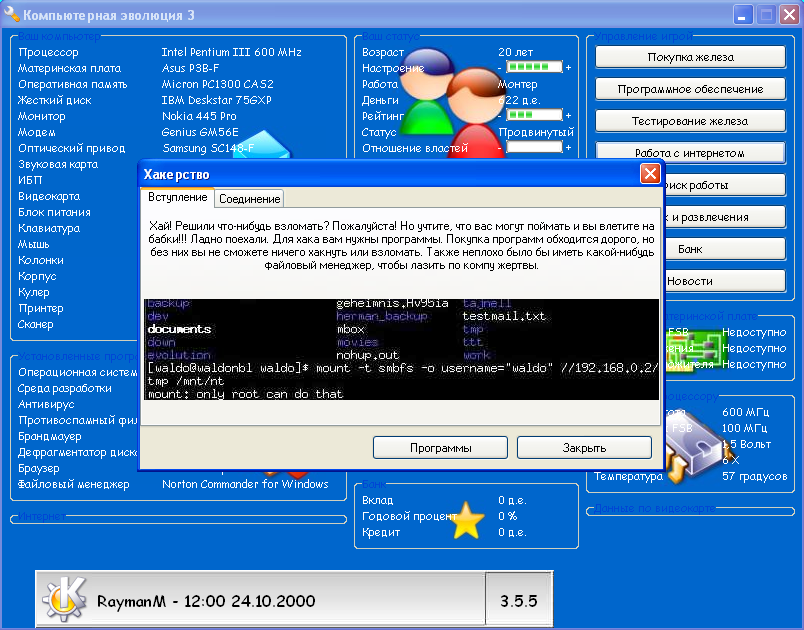Click the Отношение властей empty bar
Viewport: 804px width, 630px height.
click(534, 147)
